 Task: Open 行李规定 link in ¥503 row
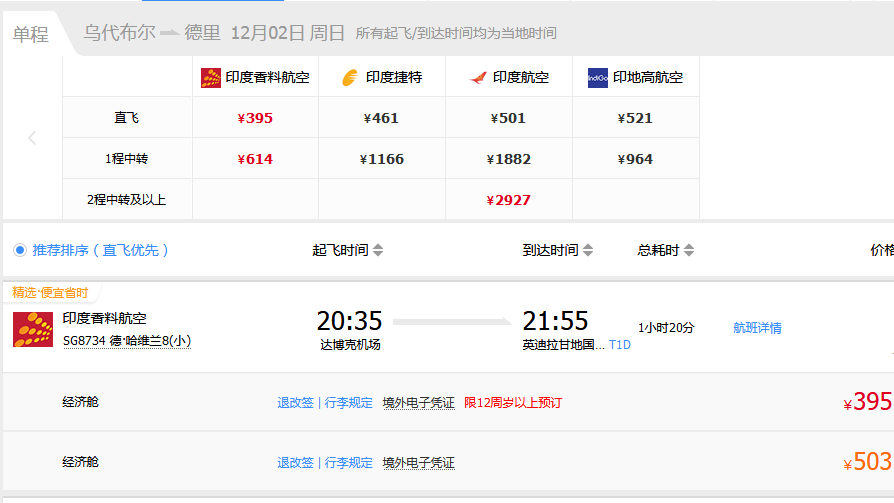coord(348,463)
